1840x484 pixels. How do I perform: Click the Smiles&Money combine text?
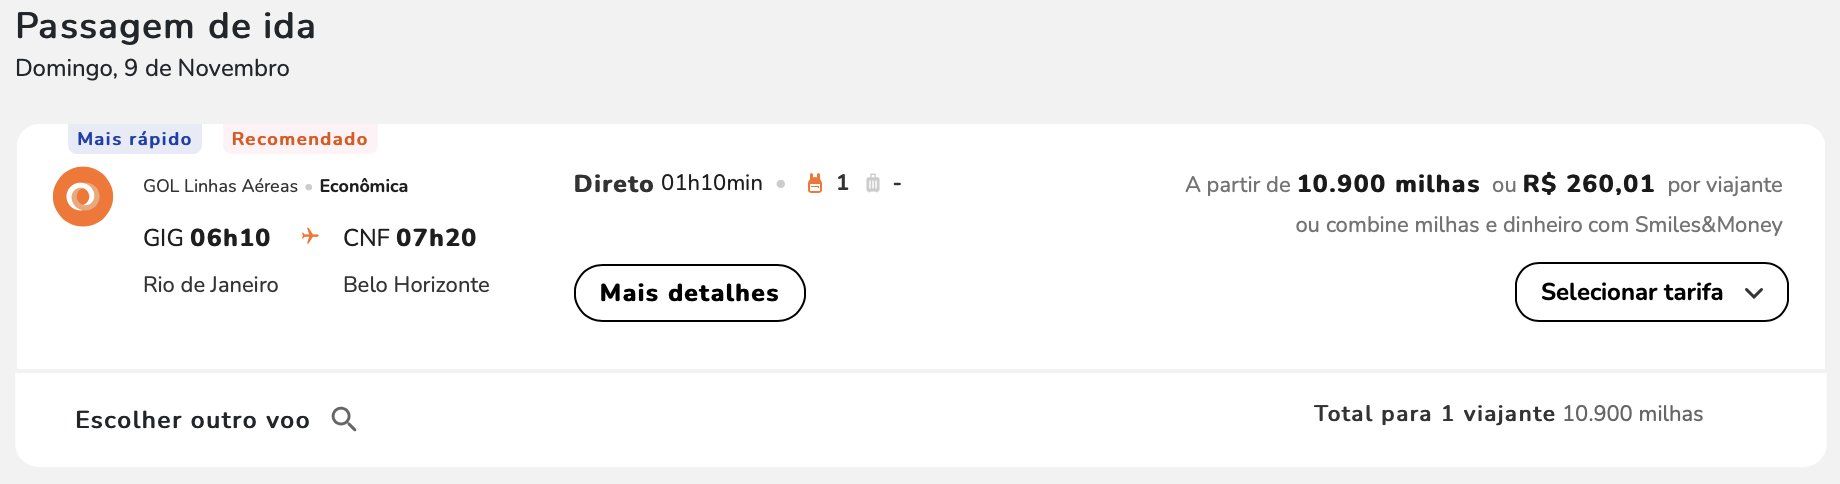coord(1538,225)
